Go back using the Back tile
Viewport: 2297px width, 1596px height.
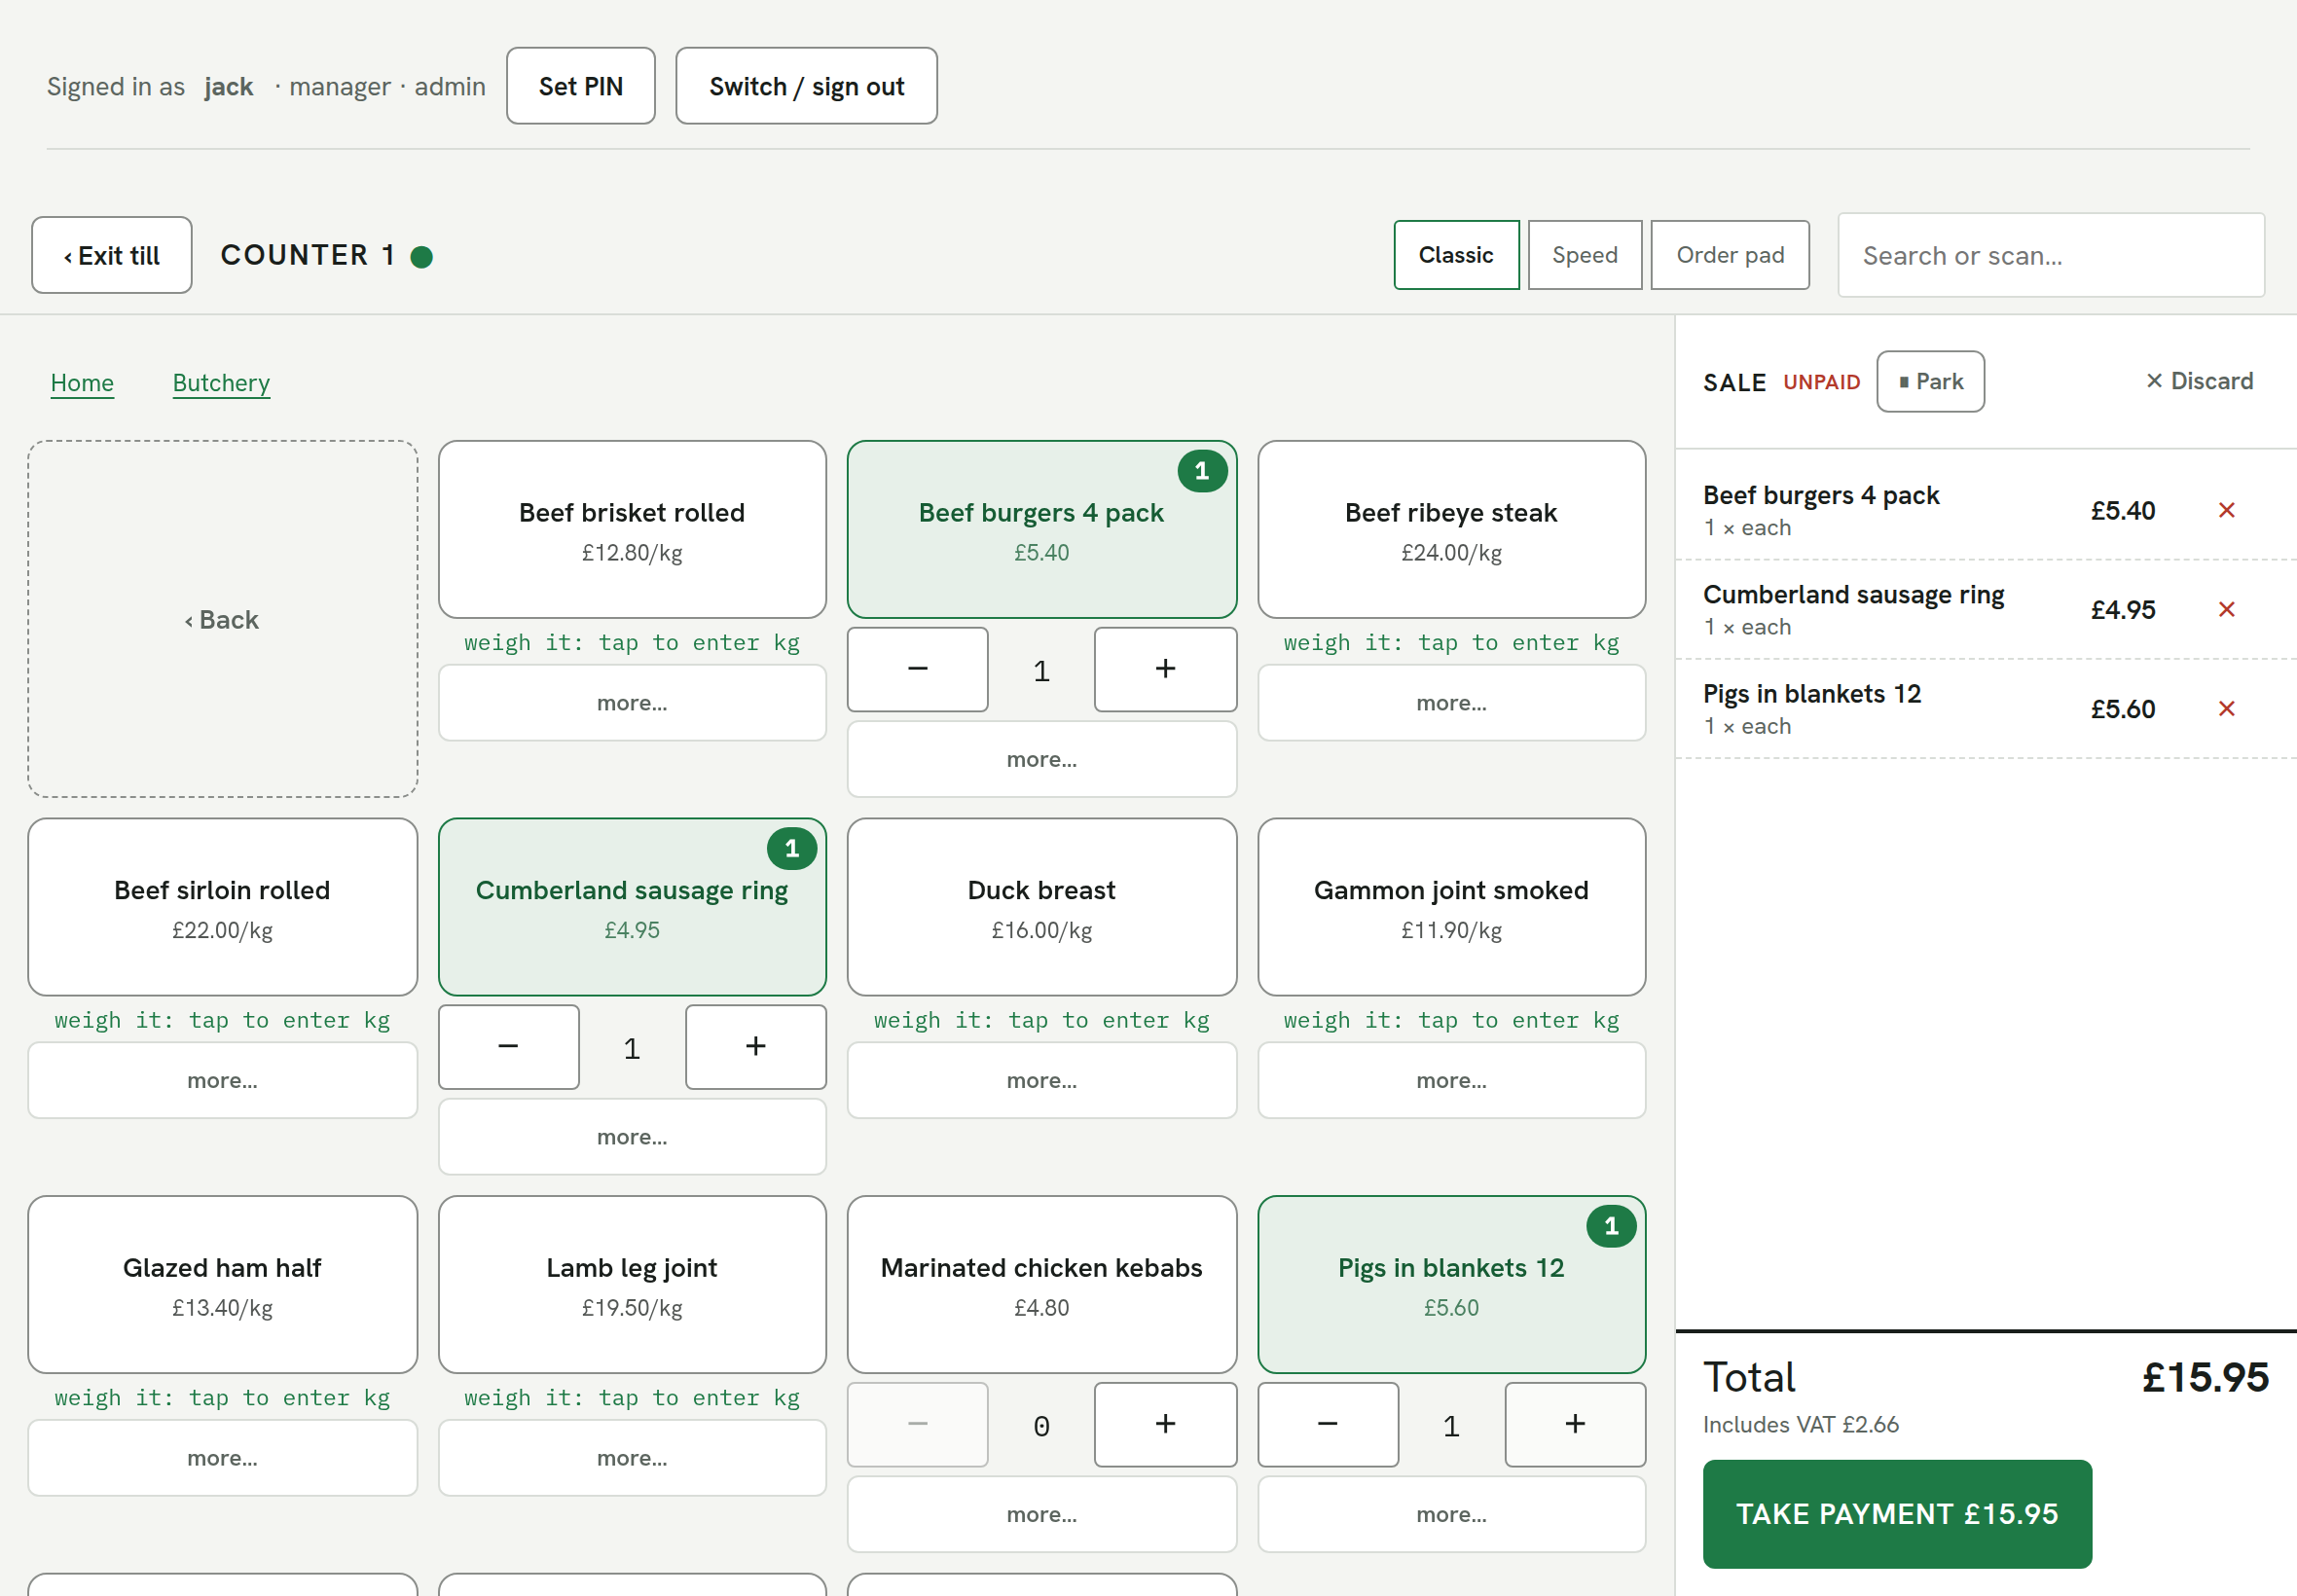coord(222,619)
